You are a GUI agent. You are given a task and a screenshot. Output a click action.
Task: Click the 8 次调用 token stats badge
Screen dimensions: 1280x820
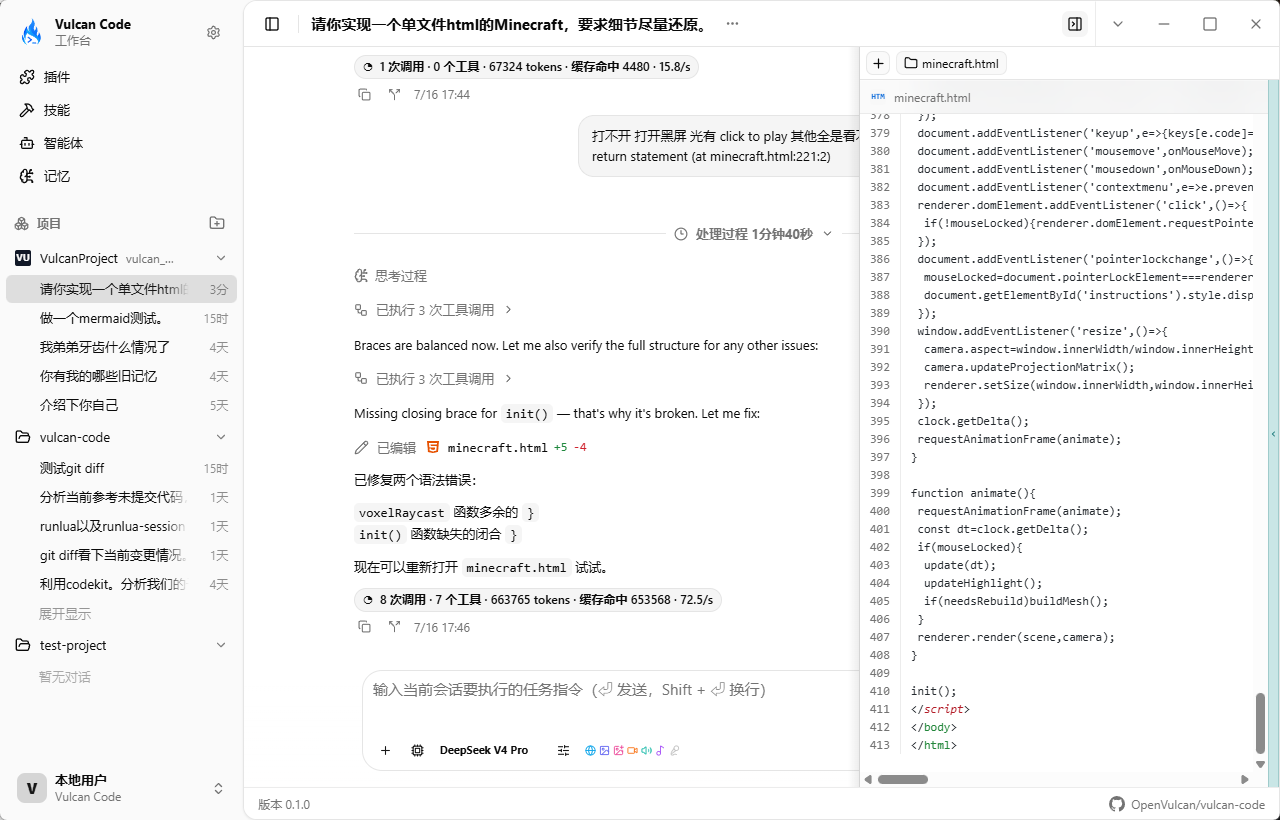[x=538, y=600]
